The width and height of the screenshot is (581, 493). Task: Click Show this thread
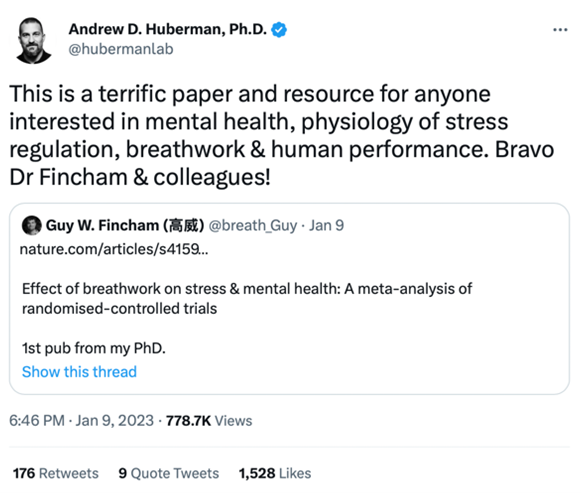[79, 372]
